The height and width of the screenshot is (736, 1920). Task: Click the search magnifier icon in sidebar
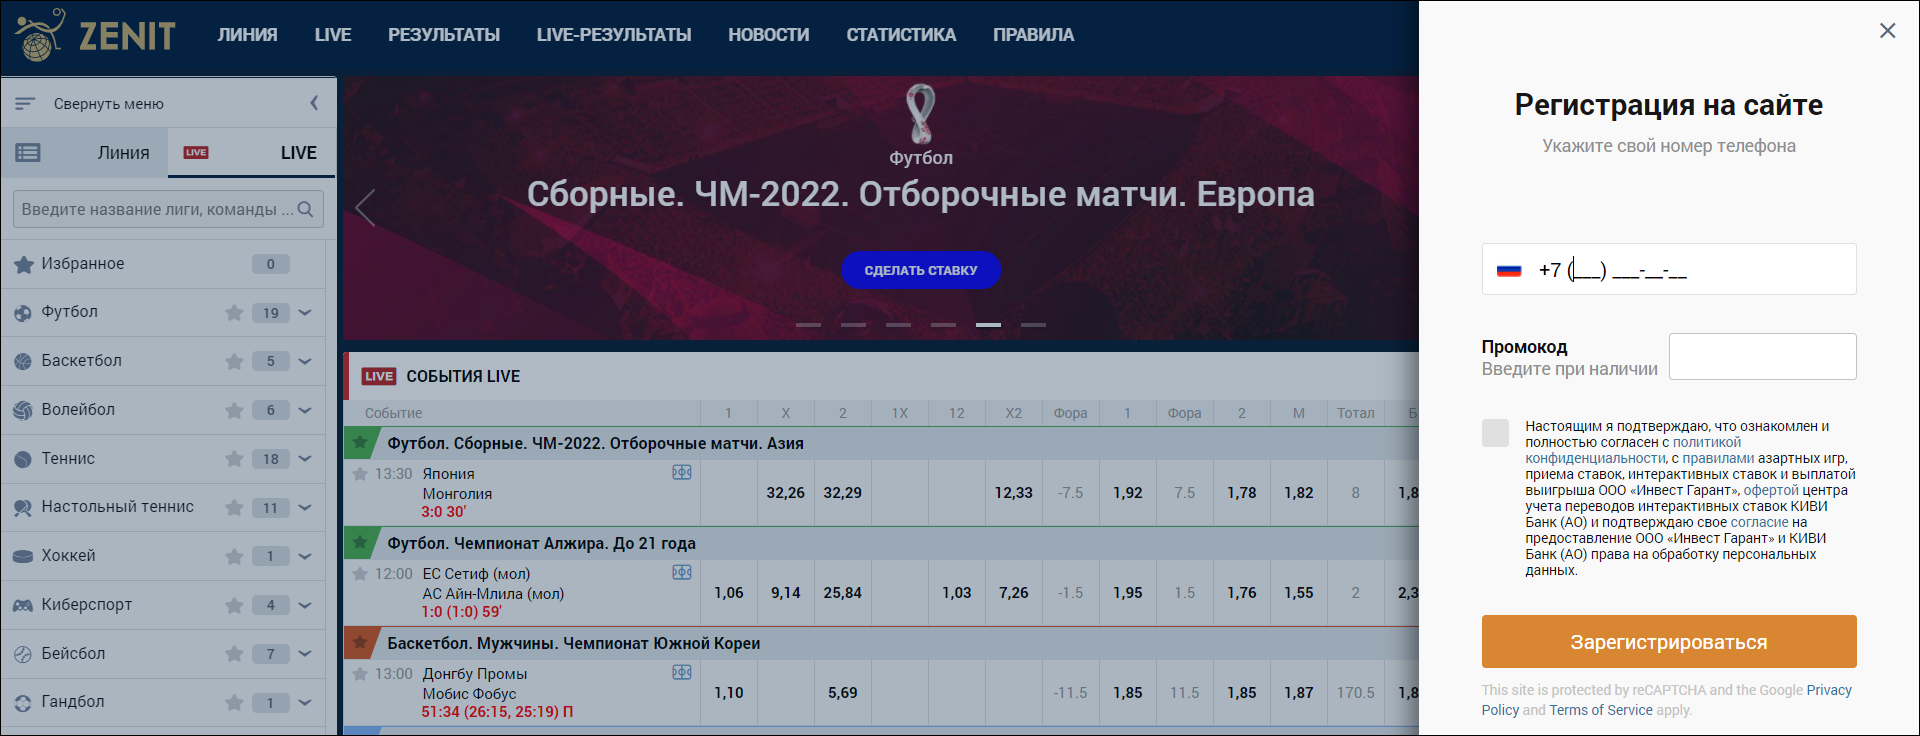tap(306, 209)
